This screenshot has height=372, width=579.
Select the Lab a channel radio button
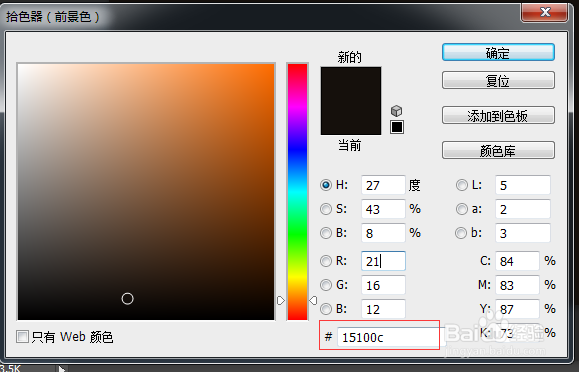(462, 209)
